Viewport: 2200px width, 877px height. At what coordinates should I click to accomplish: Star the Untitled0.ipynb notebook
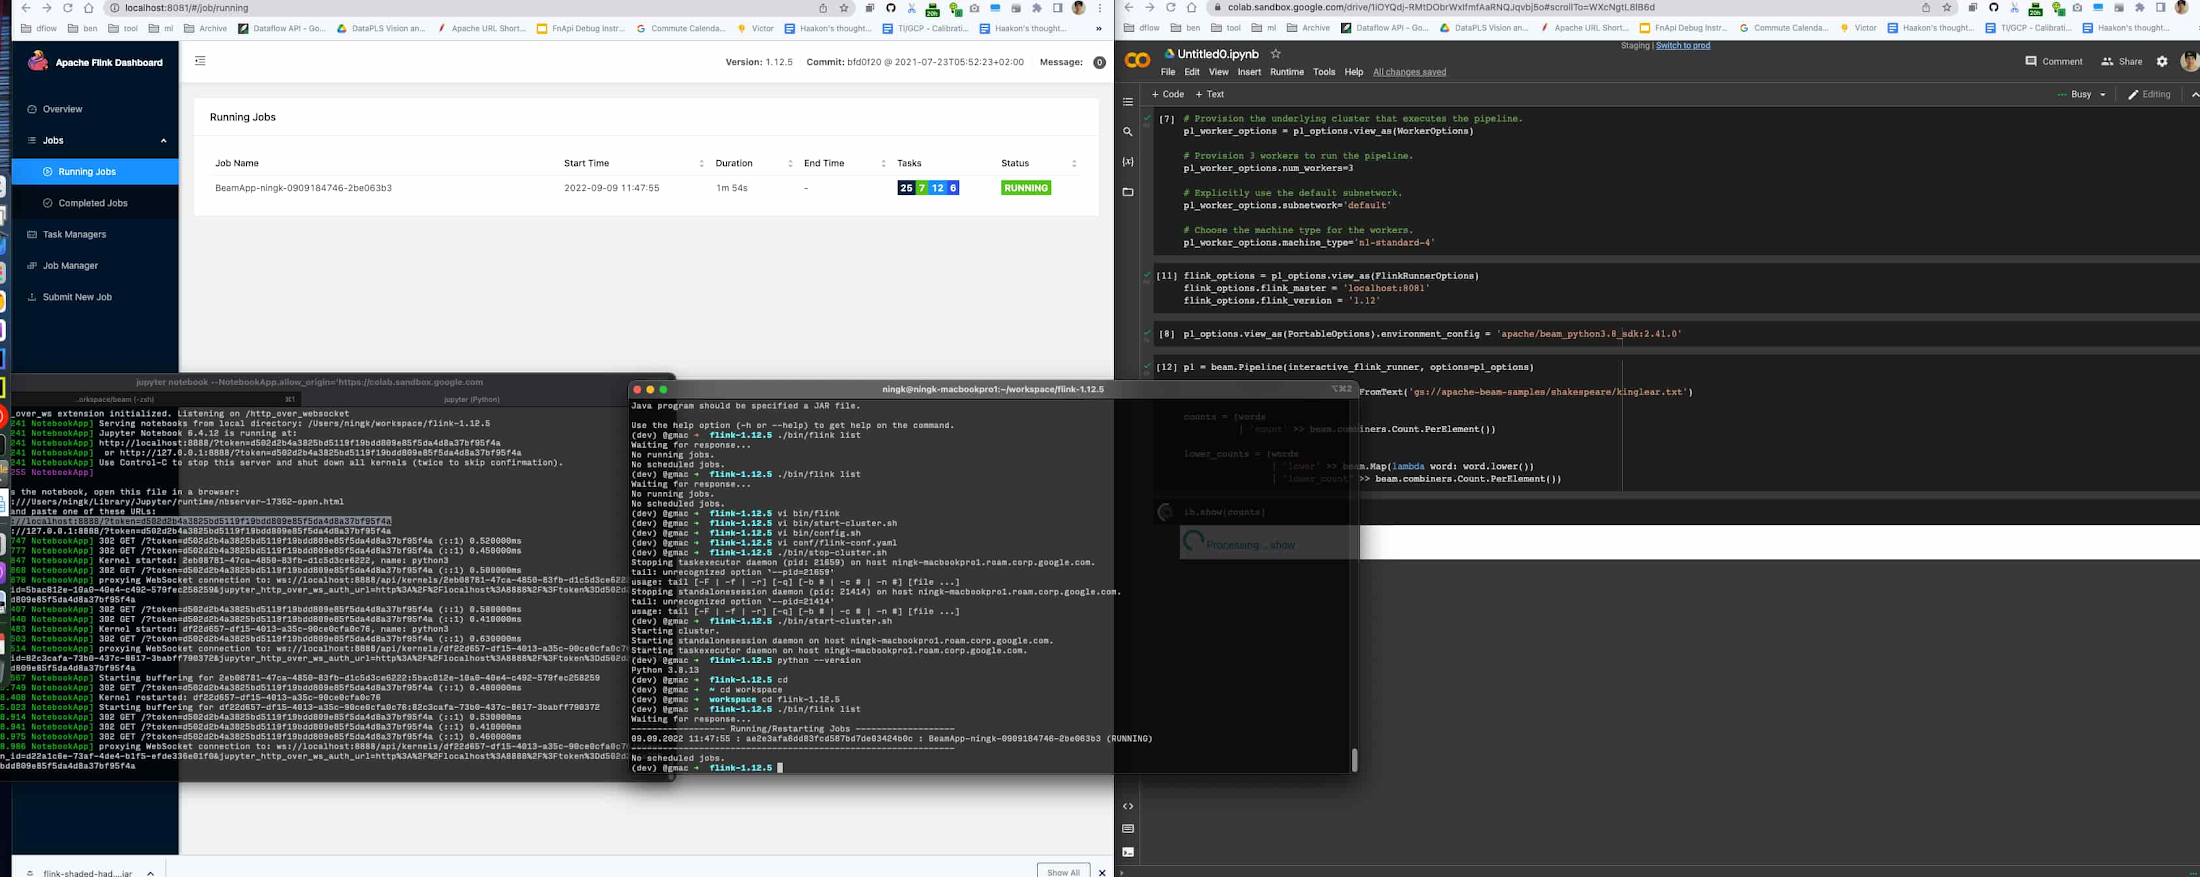click(1275, 54)
